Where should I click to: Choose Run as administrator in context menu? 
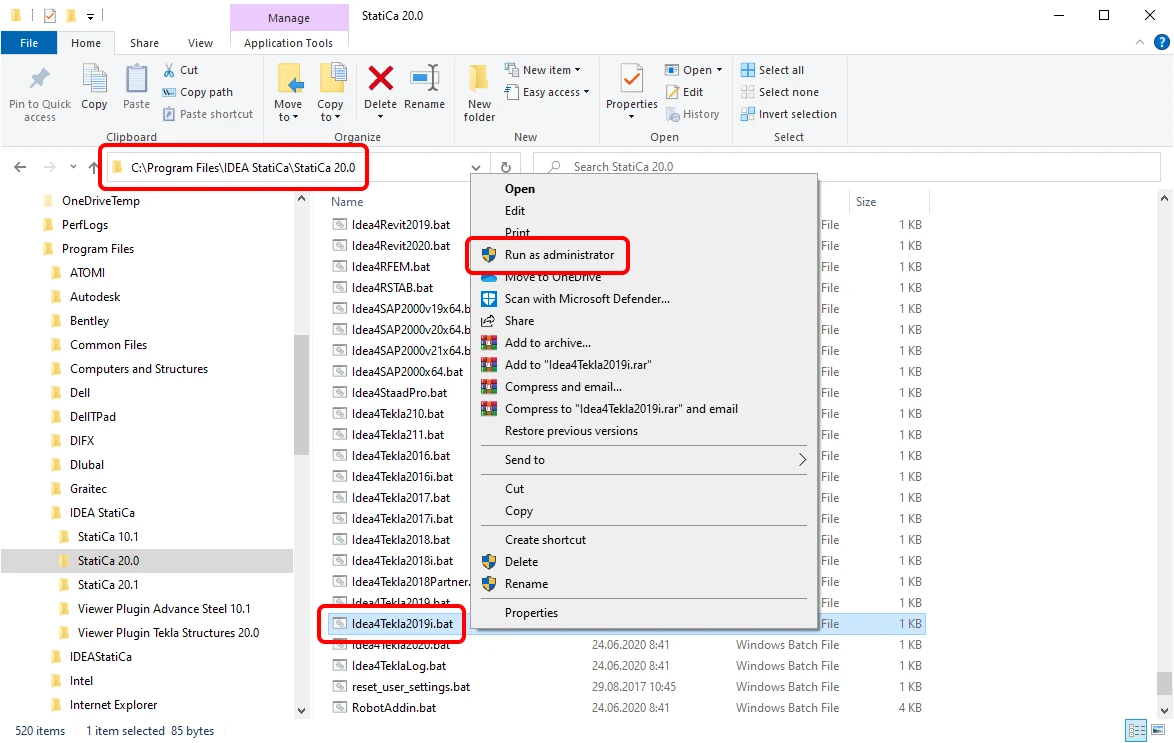pos(559,255)
